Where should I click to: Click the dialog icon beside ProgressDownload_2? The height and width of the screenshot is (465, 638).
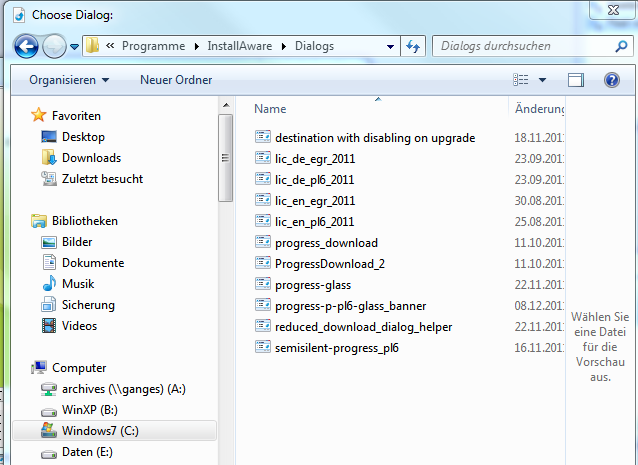[263, 263]
